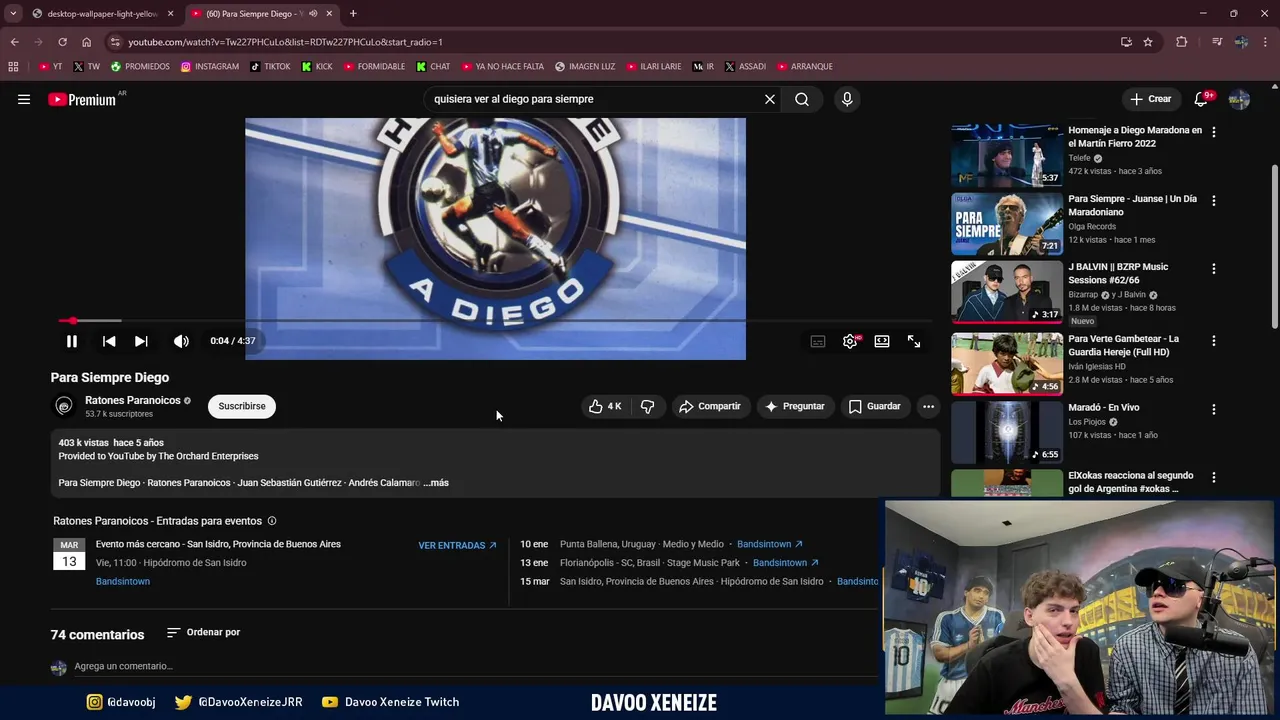Image resolution: width=1280 pixels, height=720 pixels.
Task: Open the IMAGEN LUZ bookmark
Action: point(585,67)
